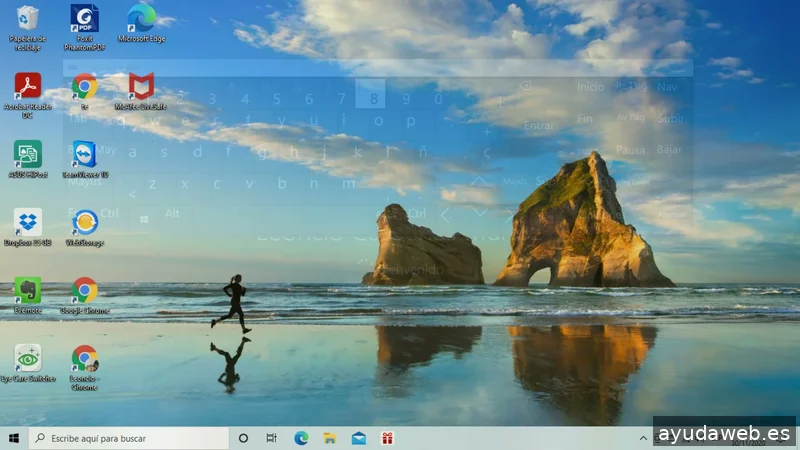Open the ASUS HiPost shortcut
Screen dimensions: 800x450
tap(28, 159)
